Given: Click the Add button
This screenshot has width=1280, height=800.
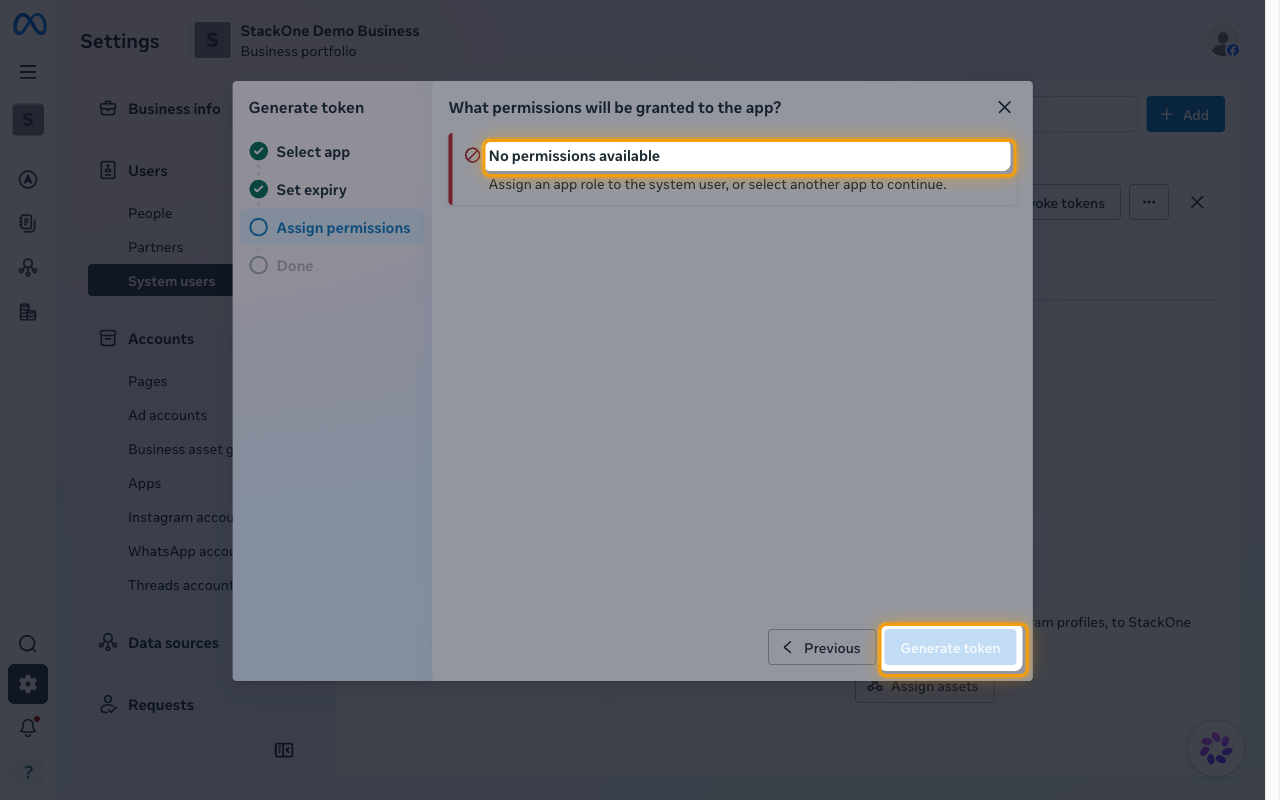Looking at the screenshot, I should [x=1185, y=115].
